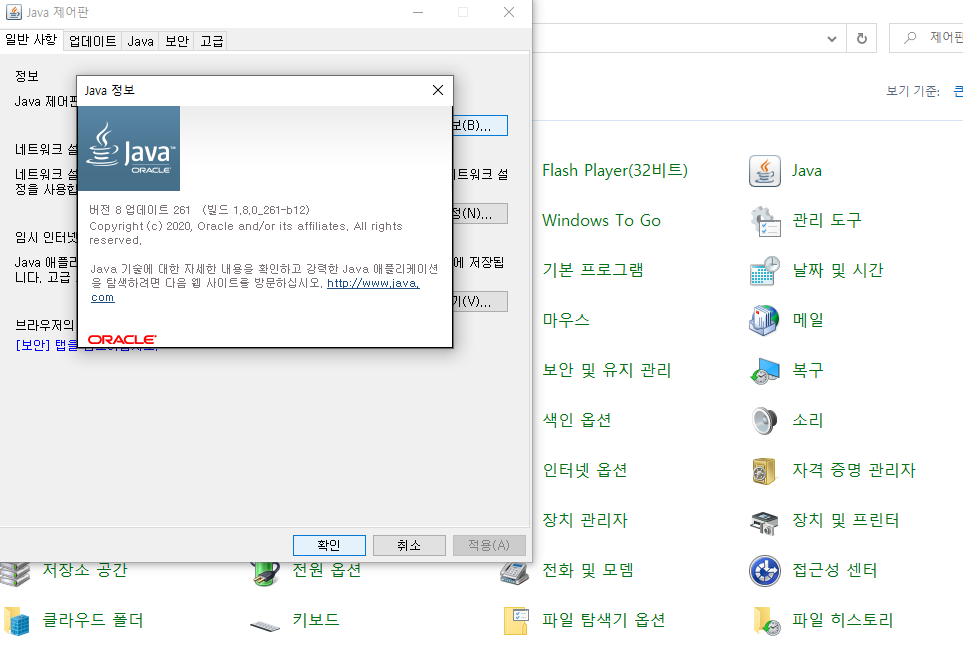
Task: Open the 접근성 센터 icon
Action: (765, 571)
